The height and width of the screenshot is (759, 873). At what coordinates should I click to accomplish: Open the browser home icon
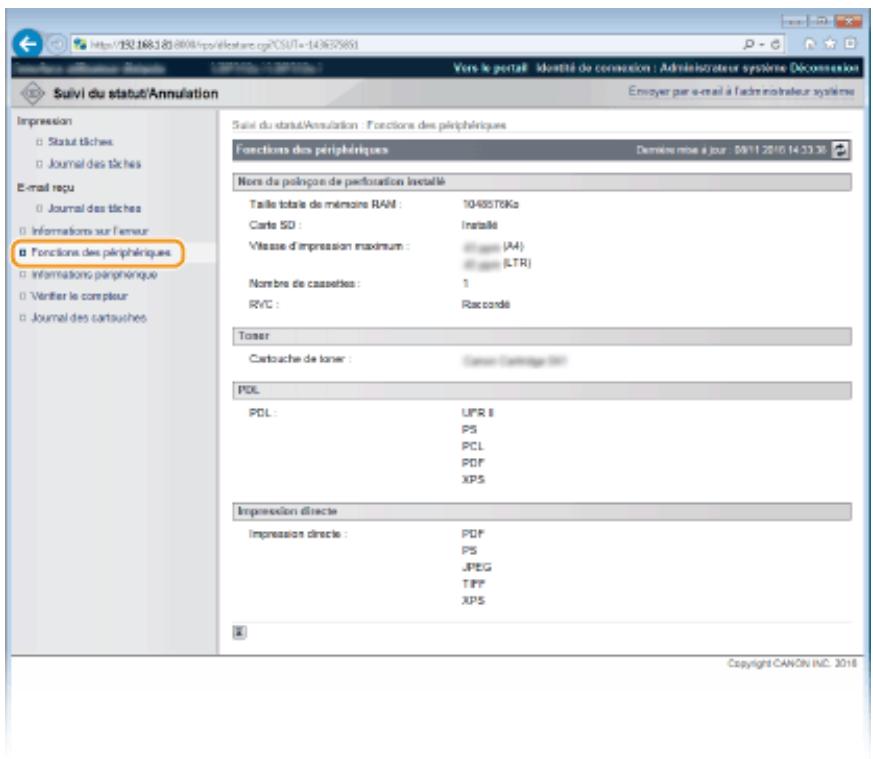[x=810, y=43]
